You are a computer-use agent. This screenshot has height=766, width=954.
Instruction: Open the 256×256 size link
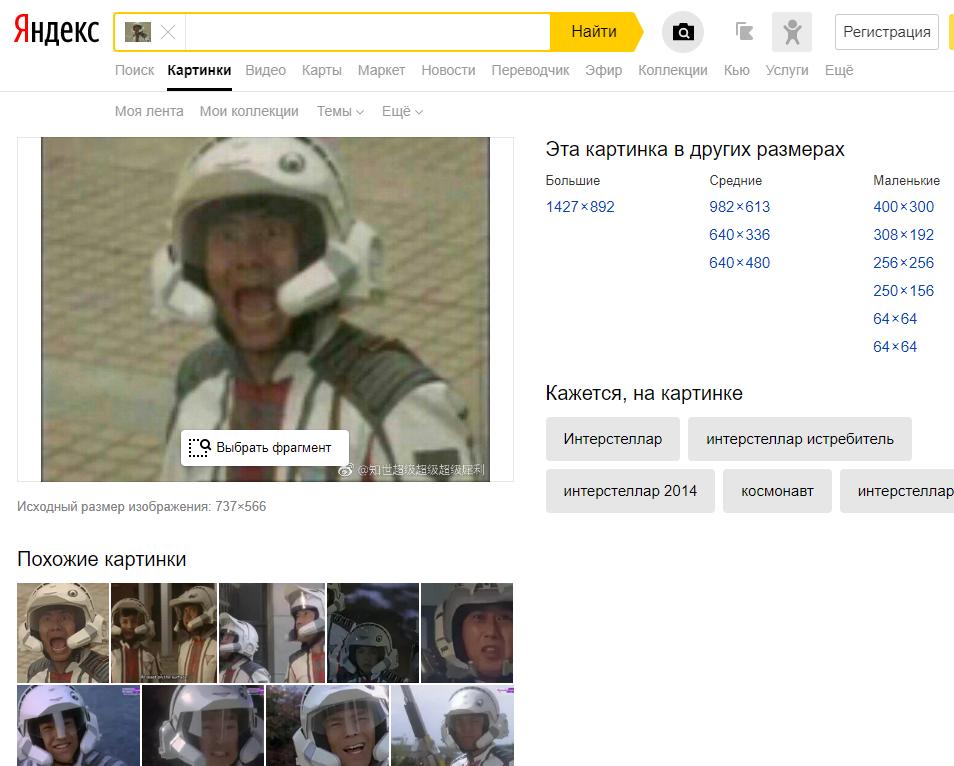click(904, 263)
